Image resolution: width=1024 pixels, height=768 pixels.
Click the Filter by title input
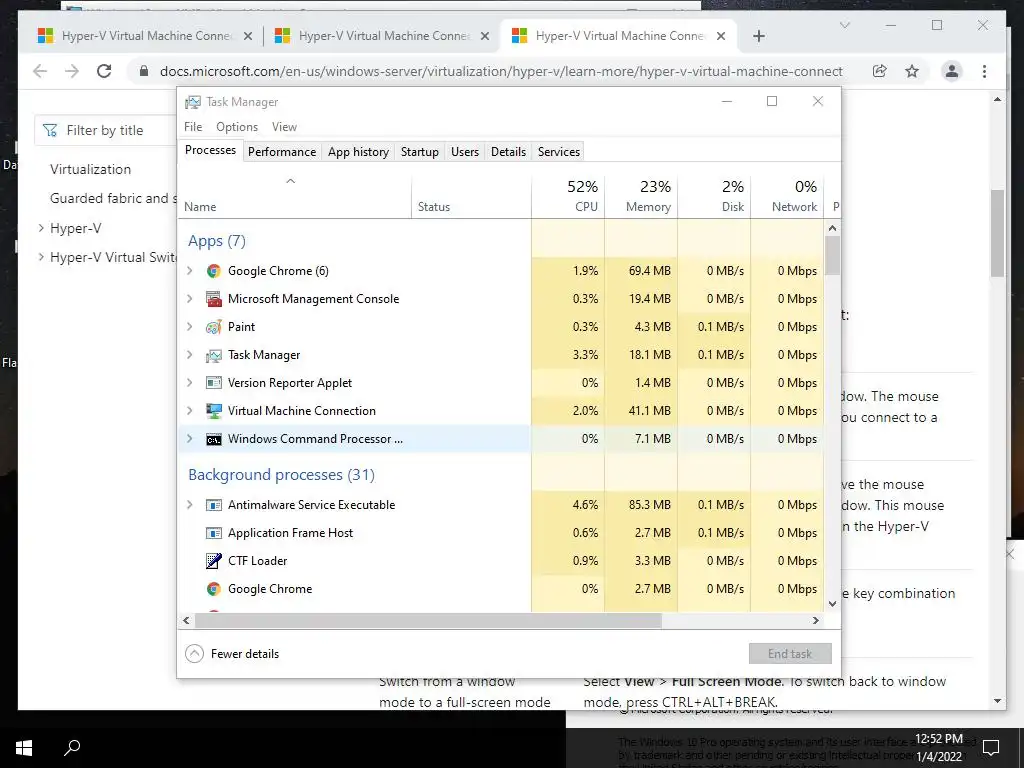[106, 131]
